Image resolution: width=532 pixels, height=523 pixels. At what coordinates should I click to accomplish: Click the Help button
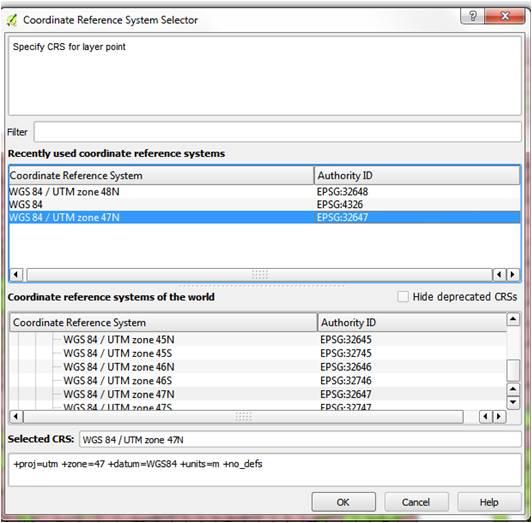(489, 502)
